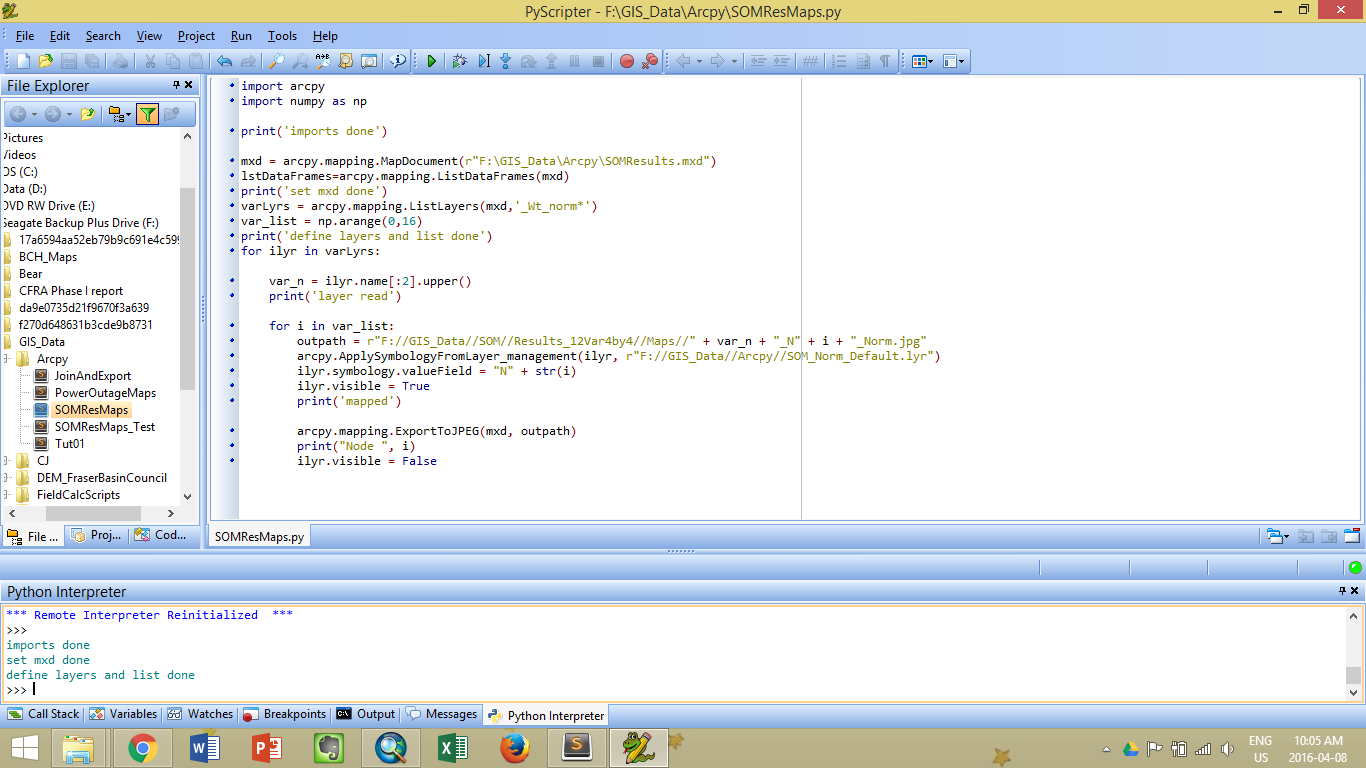Open the View menu
This screenshot has width=1366, height=768.
click(149, 35)
